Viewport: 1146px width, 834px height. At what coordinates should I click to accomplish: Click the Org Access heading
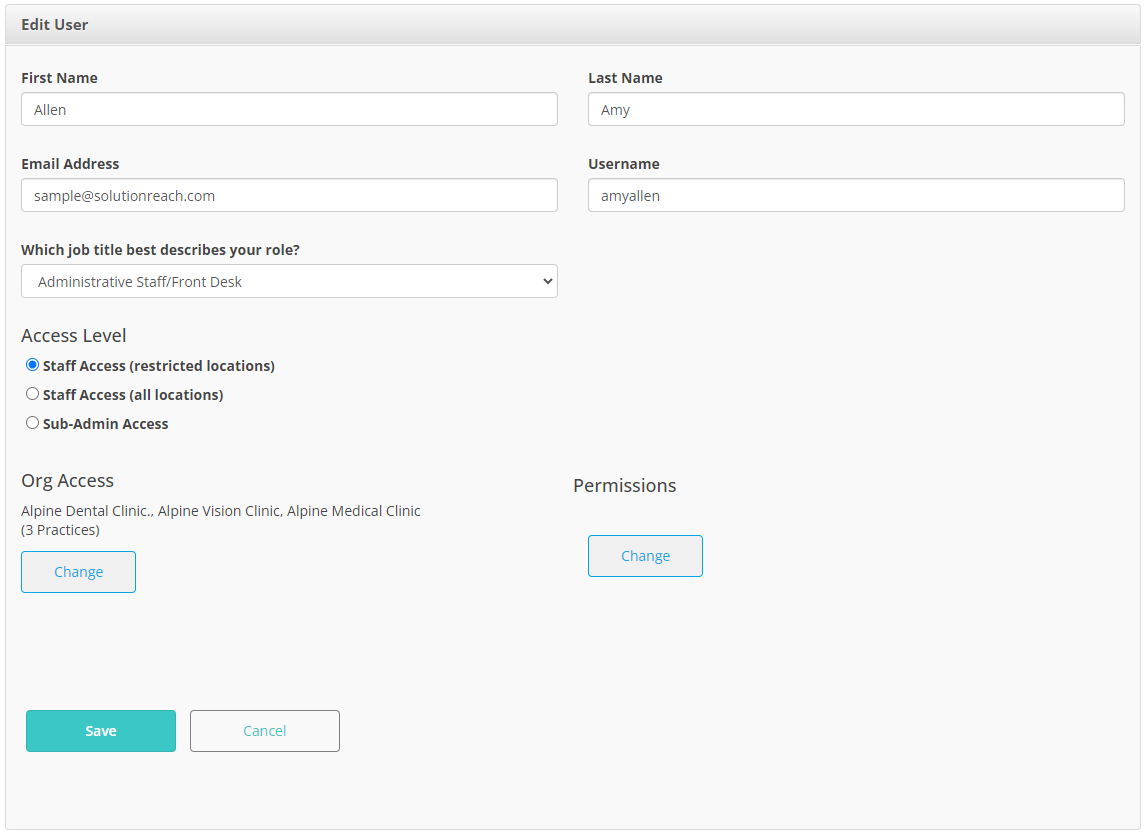pyautogui.click(x=67, y=481)
